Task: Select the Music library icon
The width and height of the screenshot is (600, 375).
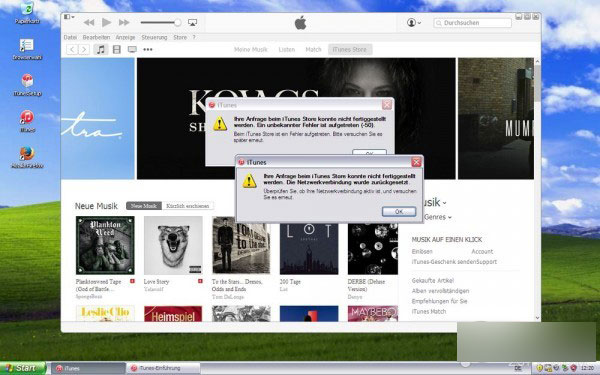Action: [101, 49]
